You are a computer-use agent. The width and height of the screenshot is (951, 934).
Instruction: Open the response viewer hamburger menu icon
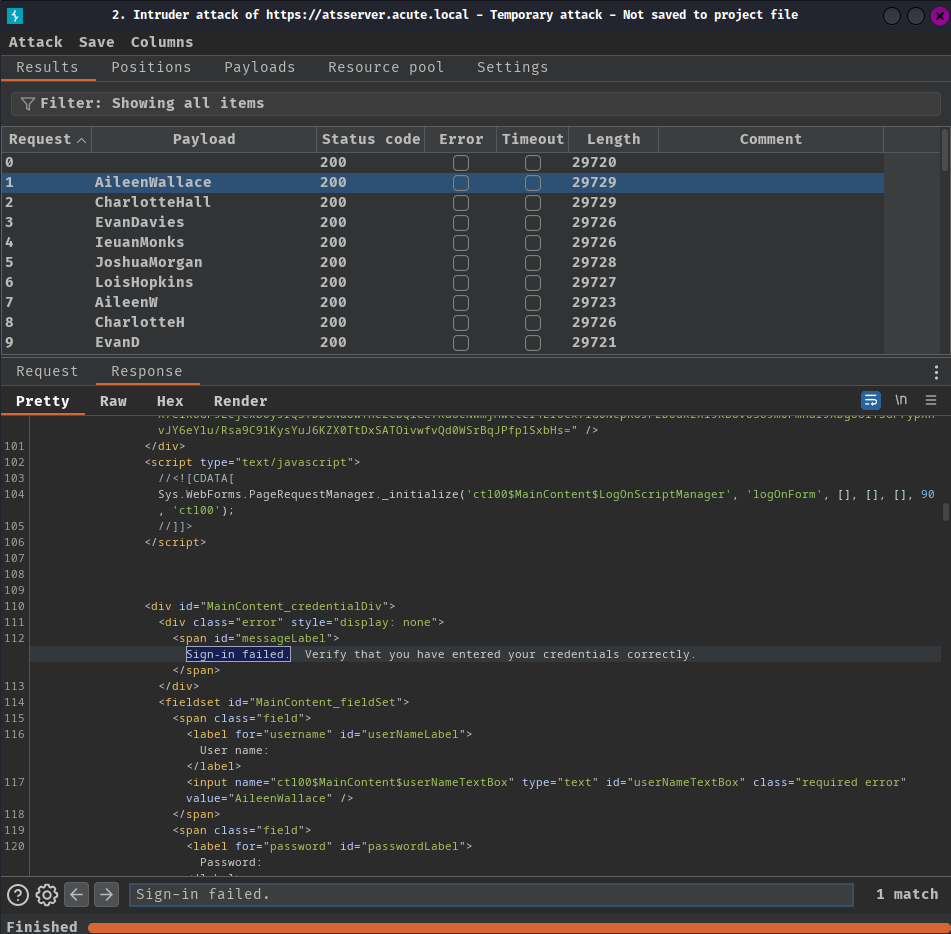(x=930, y=400)
